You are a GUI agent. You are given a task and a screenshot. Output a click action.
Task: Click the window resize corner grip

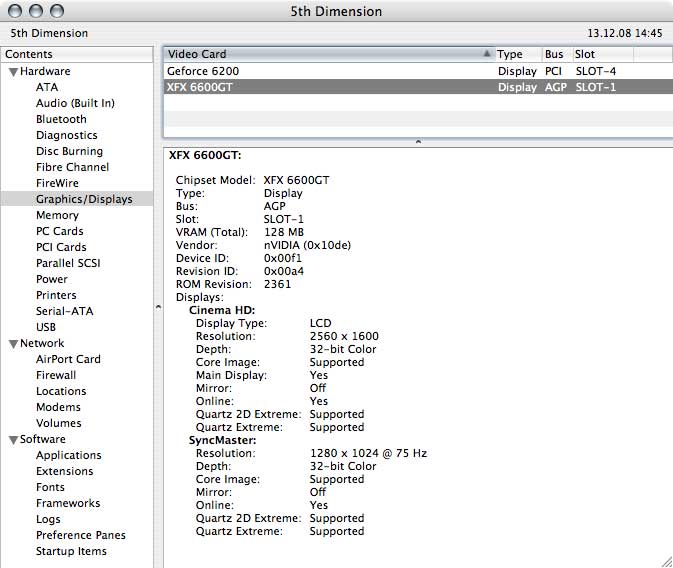(x=665, y=560)
